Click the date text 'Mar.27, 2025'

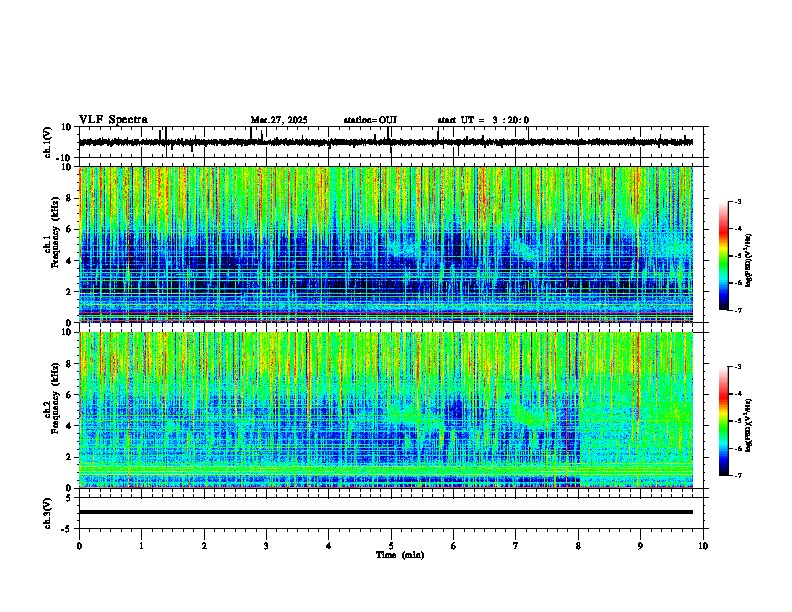coord(279,120)
